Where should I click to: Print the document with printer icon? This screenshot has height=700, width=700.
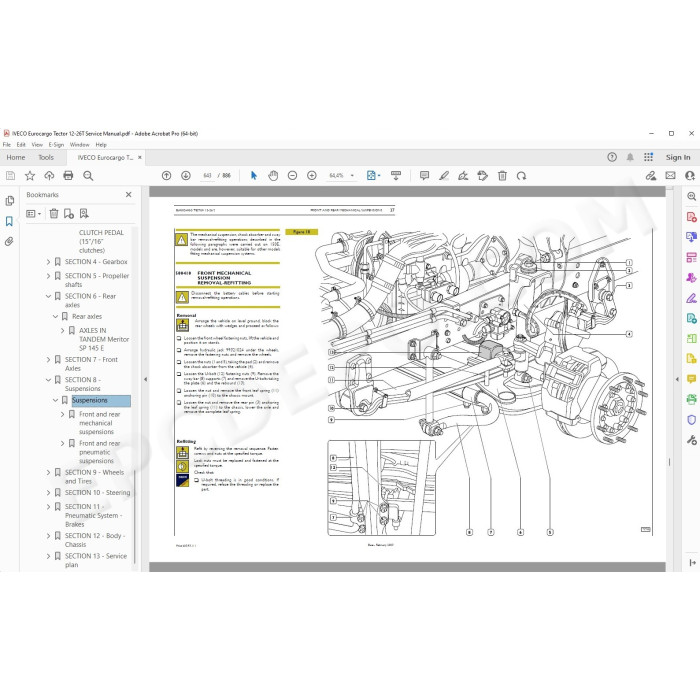(68, 175)
